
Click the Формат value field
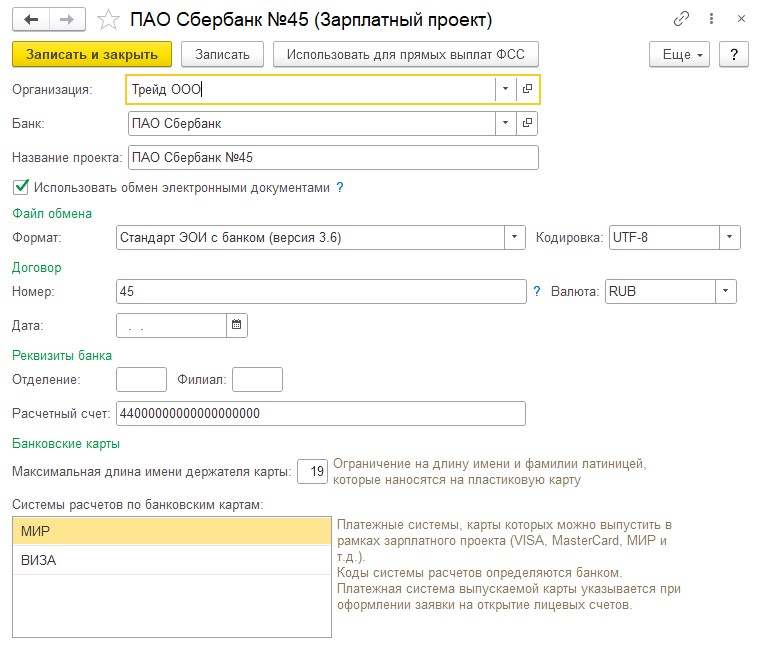[x=311, y=238]
